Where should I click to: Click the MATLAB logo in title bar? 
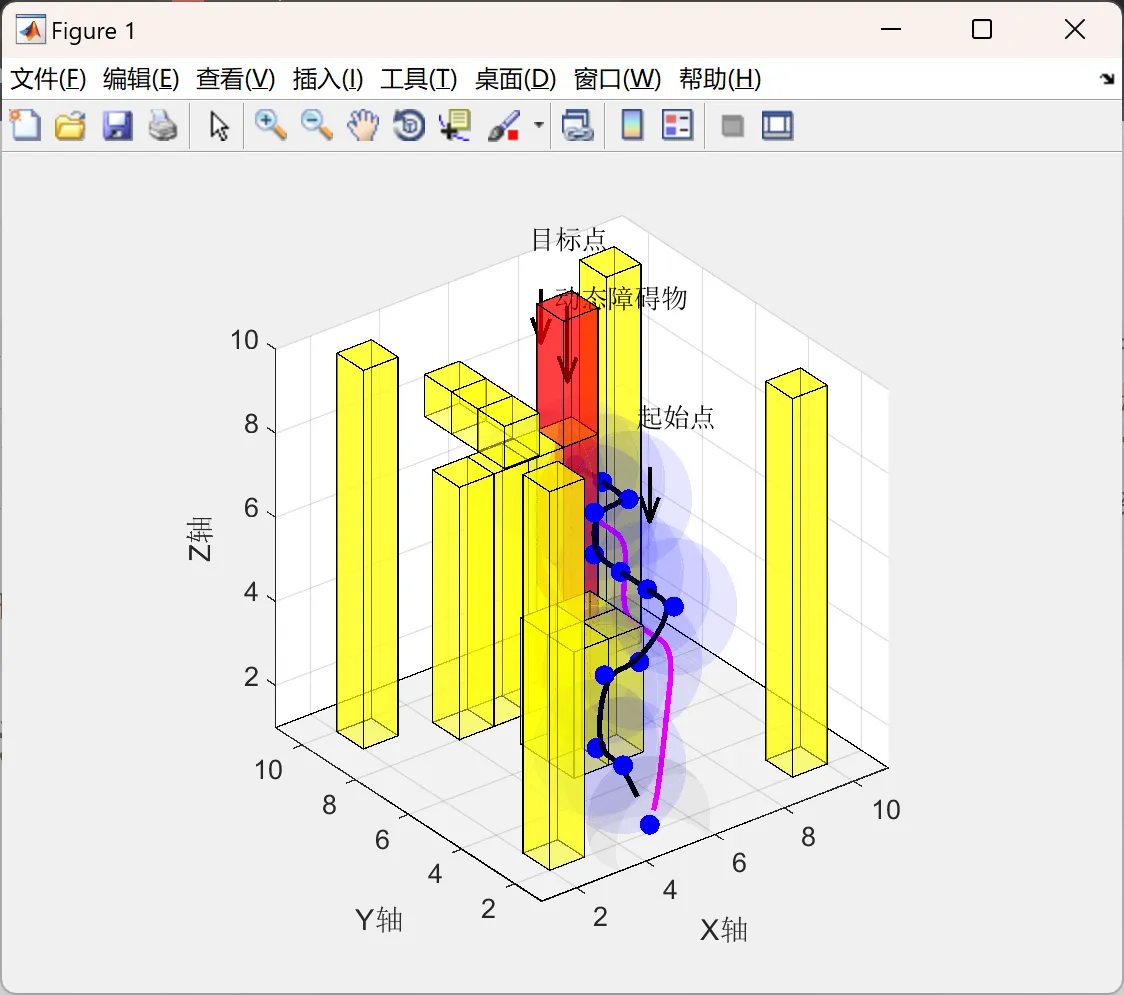point(30,30)
